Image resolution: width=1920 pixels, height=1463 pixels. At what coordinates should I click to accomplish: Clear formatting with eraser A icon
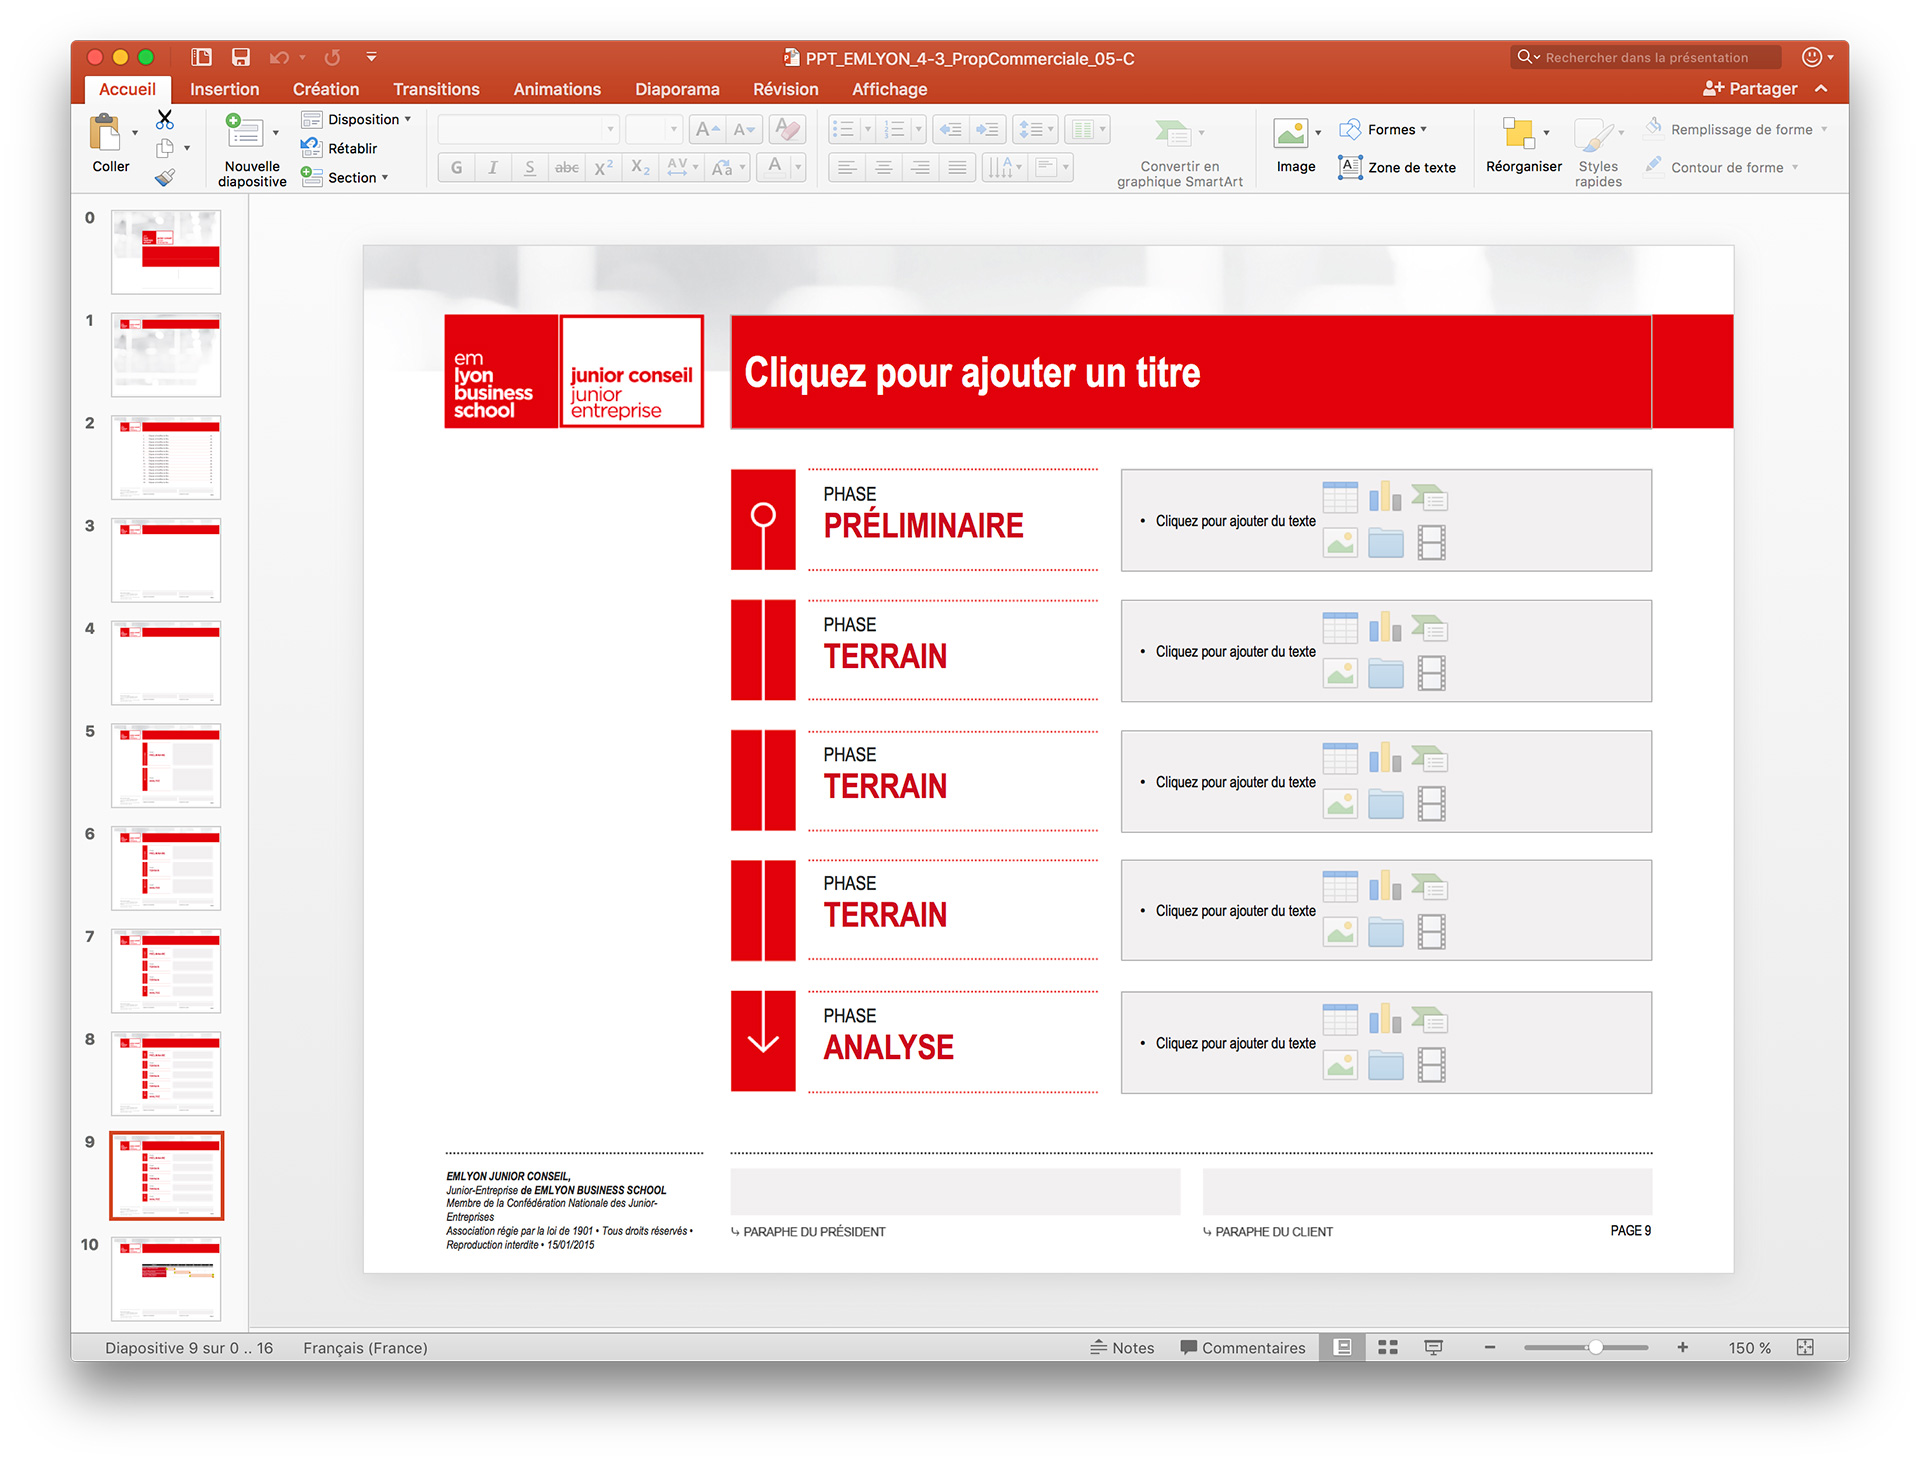788,129
